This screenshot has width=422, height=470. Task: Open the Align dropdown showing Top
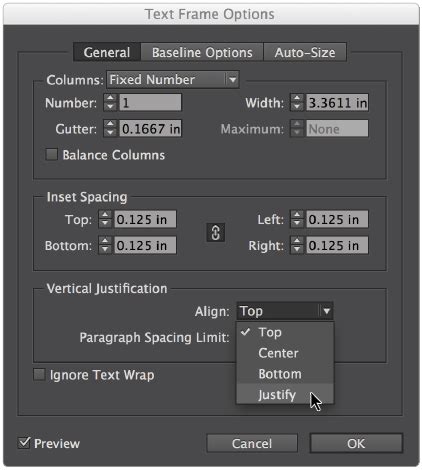[285, 311]
